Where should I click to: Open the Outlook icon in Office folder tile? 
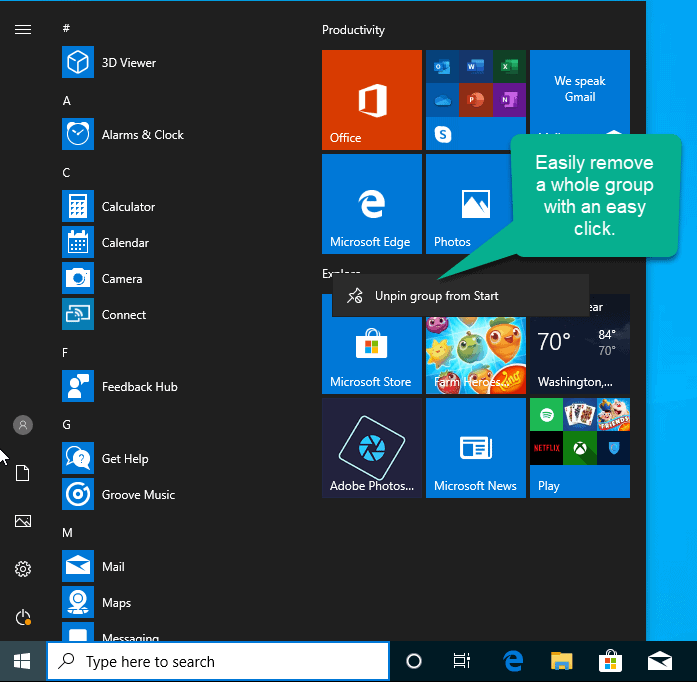pyautogui.click(x=442, y=67)
